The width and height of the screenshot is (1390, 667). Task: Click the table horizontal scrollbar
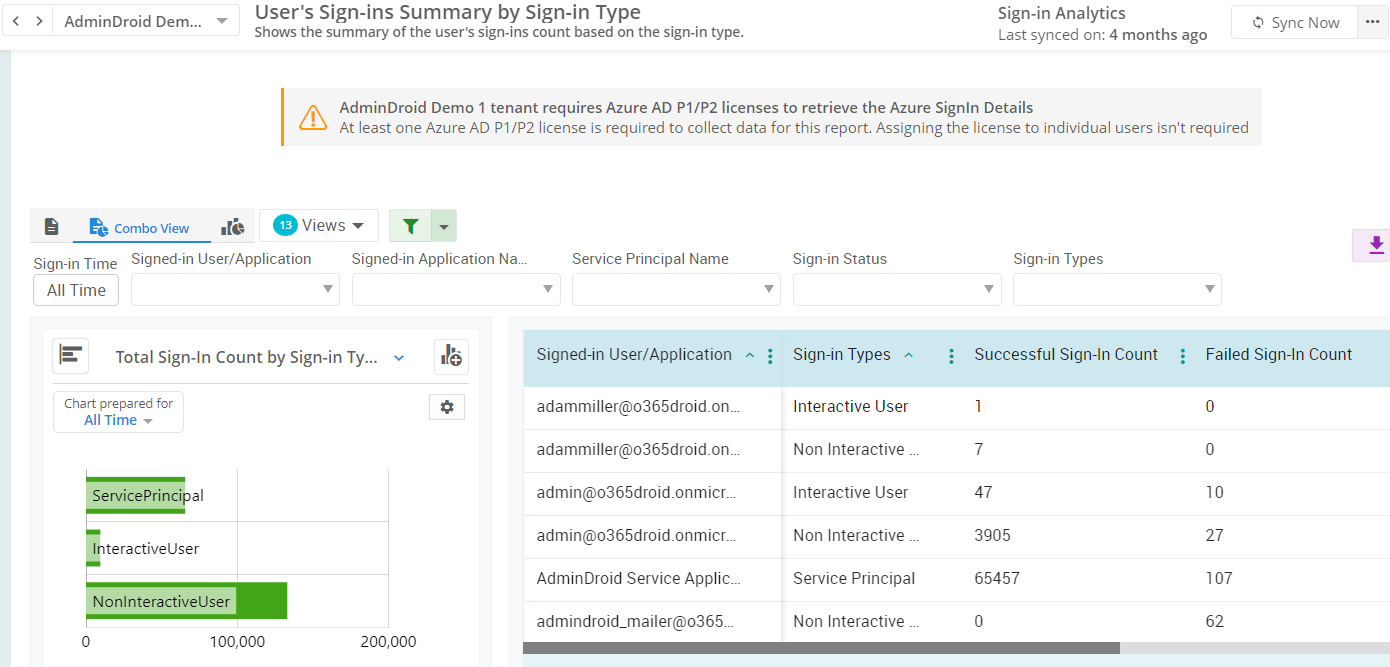point(820,648)
